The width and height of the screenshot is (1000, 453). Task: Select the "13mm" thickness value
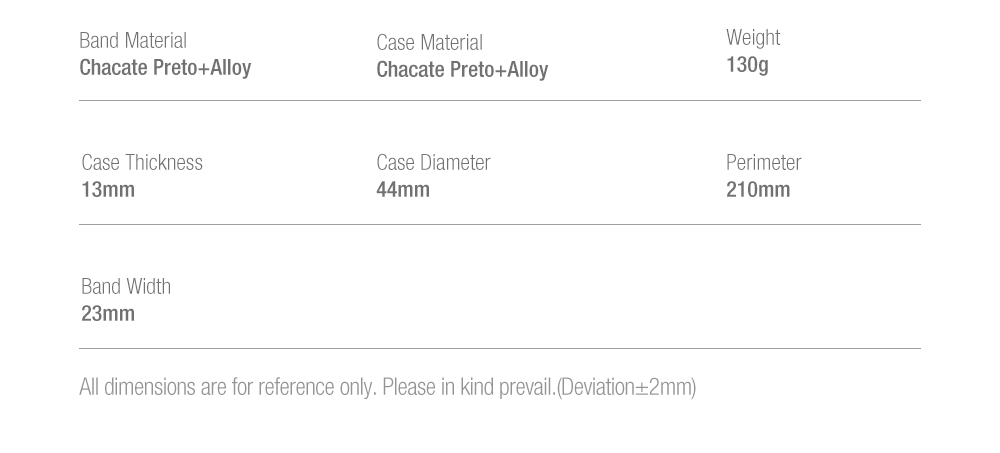tap(108, 190)
